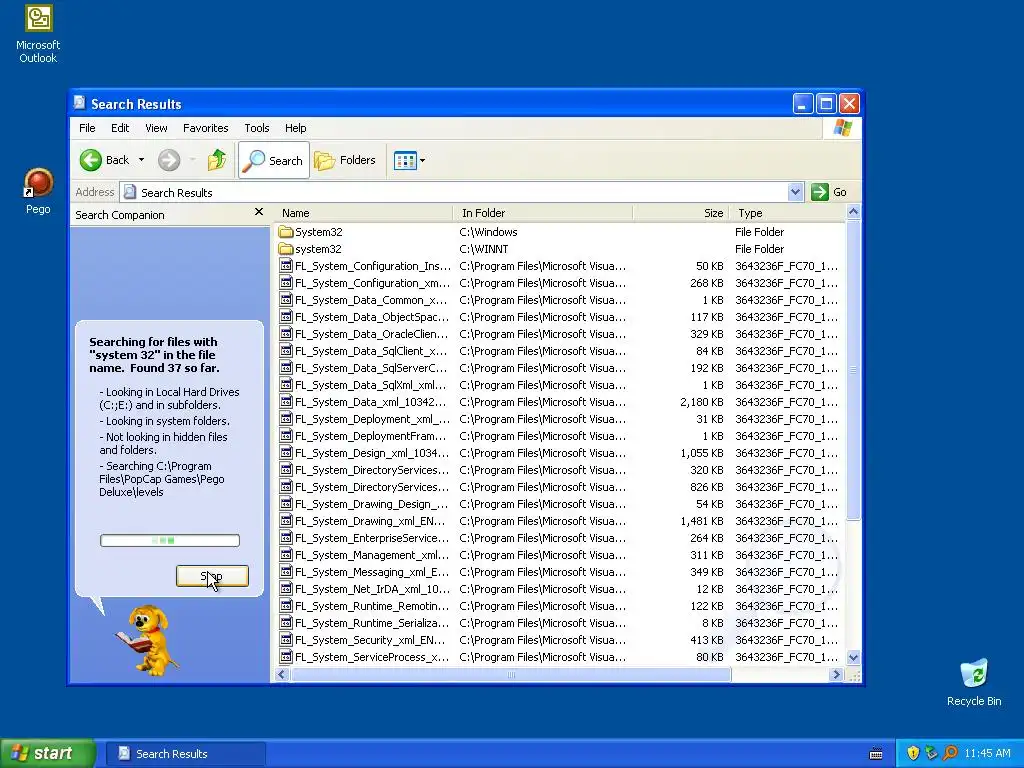Sort results by the In Folder column
1024x768 pixels.
543,213
